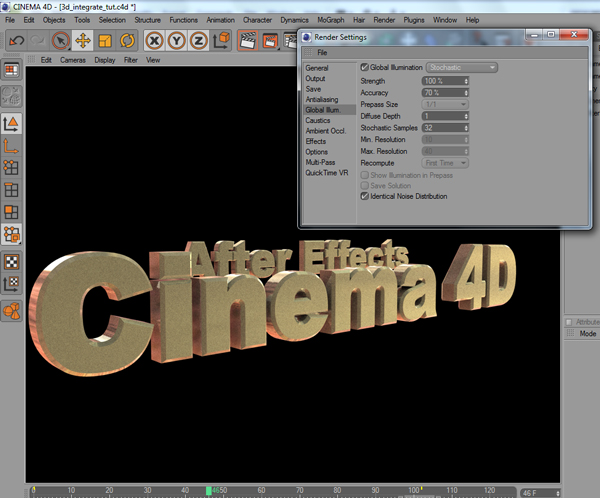Viewport: 600px width, 498px height.
Task: Open File menu in Render Settings
Action: coord(322,52)
